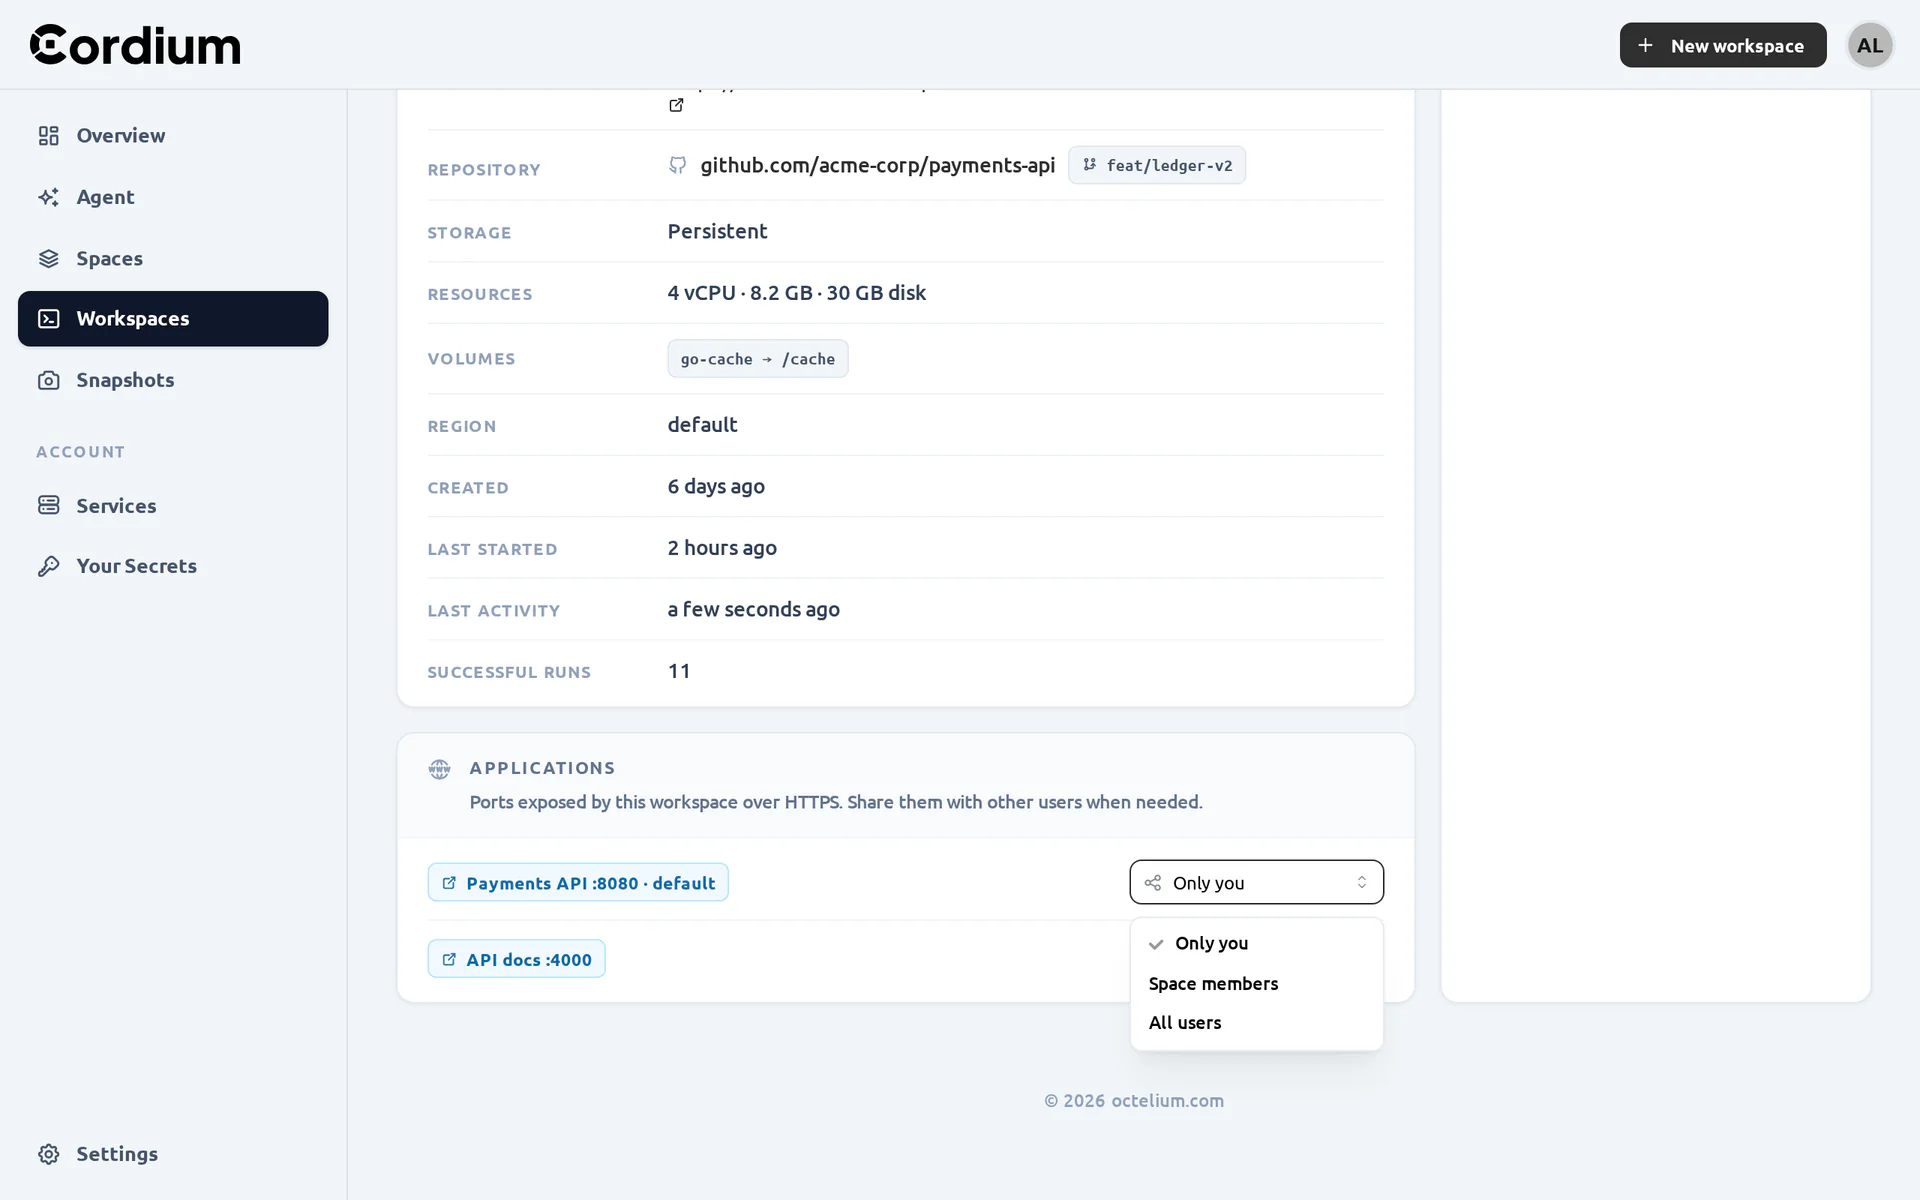Viewport: 1920px width, 1200px height.
Task: Click the Workspaces terminal icon
Action: [x=49, y=318]
